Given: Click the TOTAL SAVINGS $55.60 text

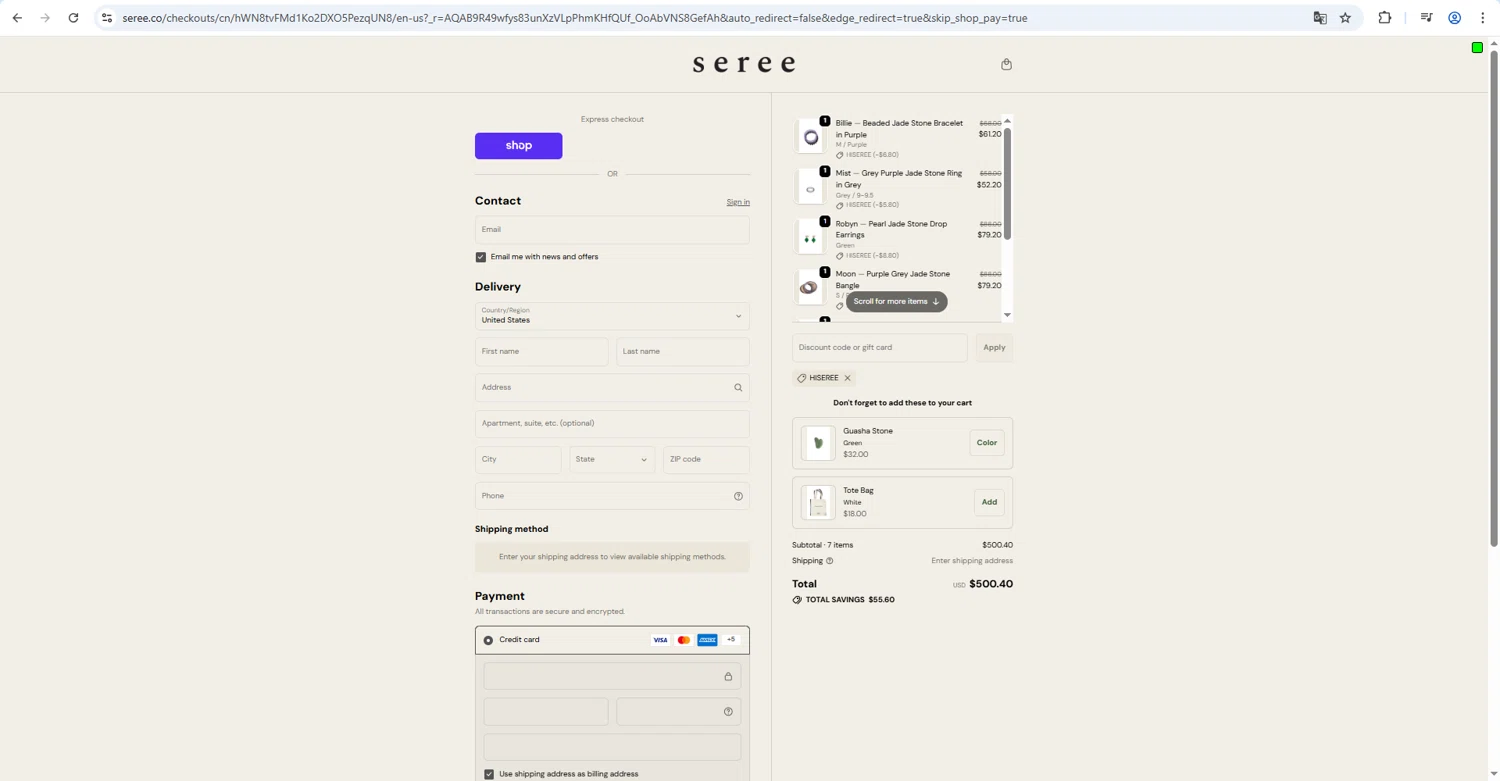Looking at the screenshot, I should point(850,600).
